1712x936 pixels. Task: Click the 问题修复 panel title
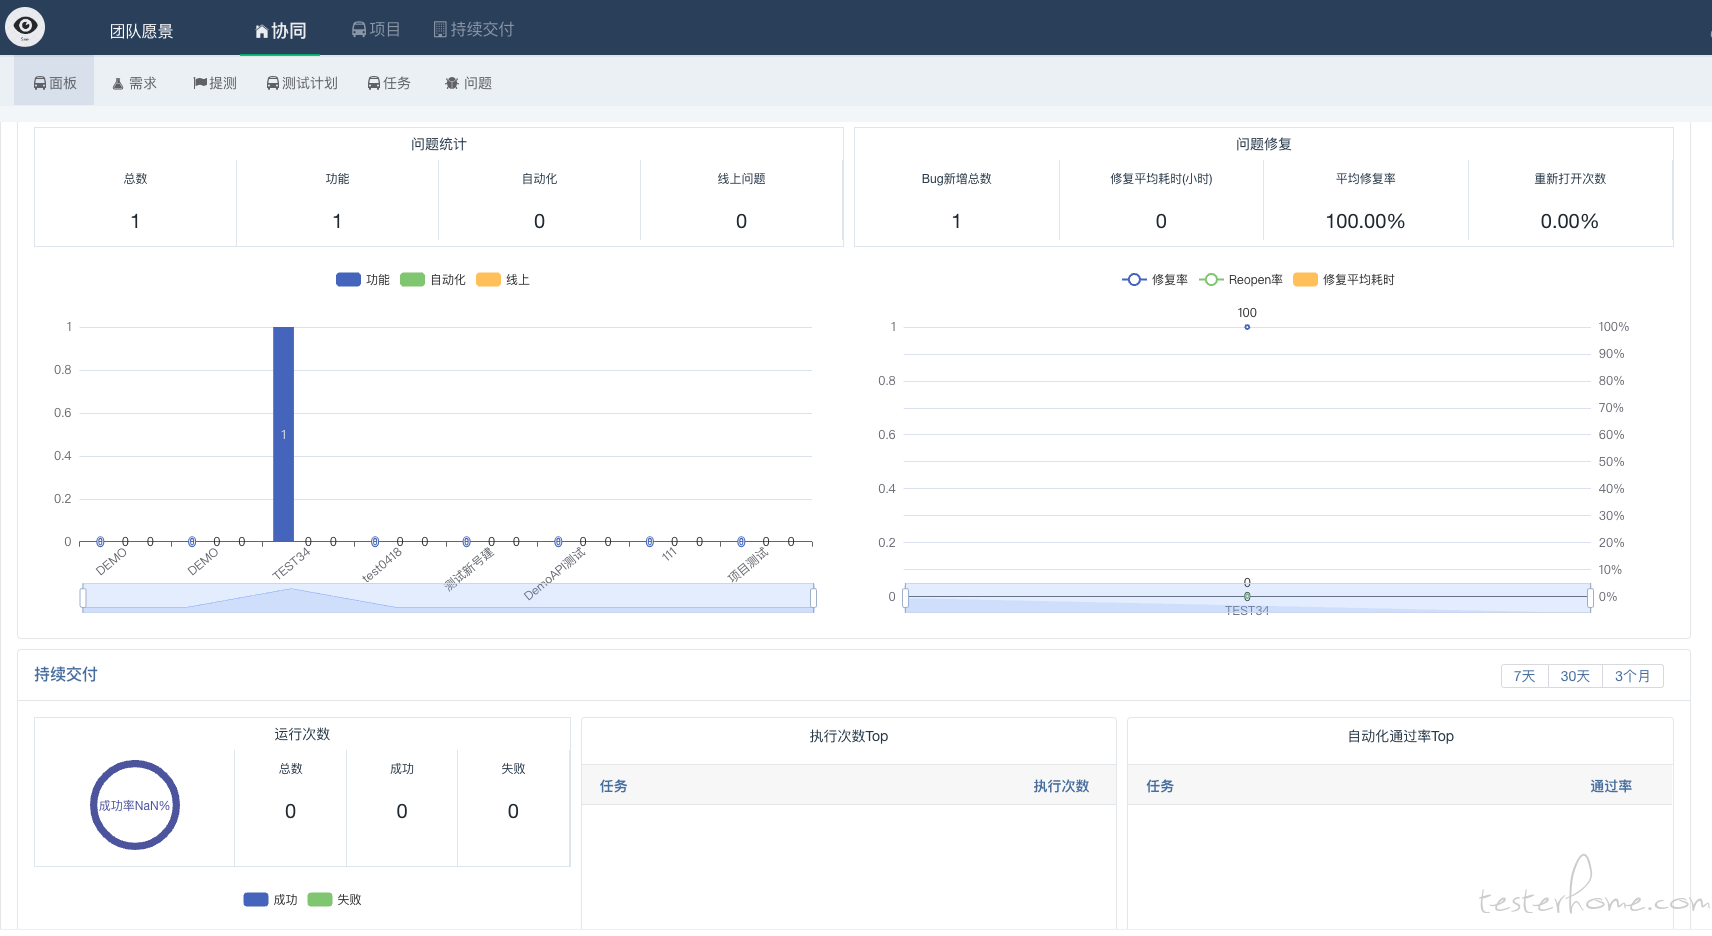1264,144
